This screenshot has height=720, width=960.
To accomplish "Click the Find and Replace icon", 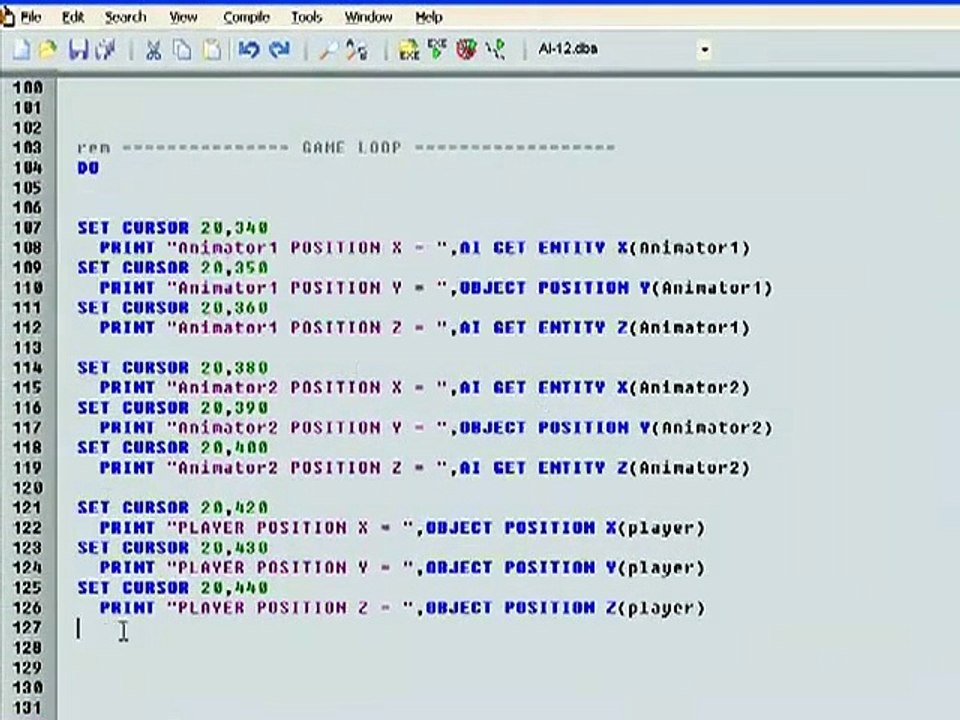I will pos(357,50).
